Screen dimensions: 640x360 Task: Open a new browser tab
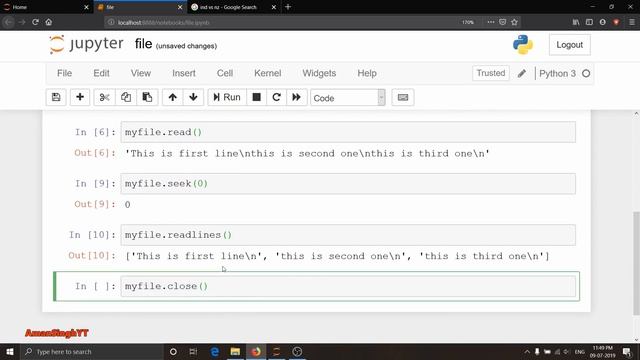288,7
